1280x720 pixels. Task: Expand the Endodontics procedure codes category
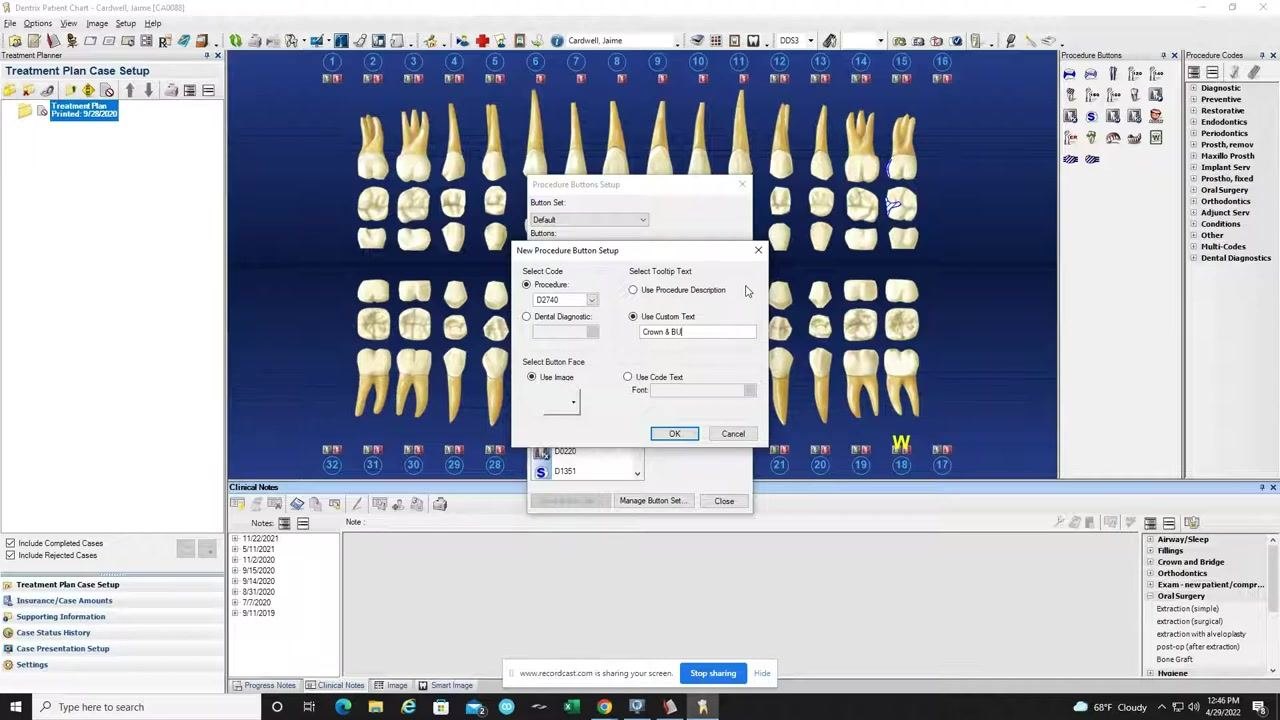(x=1193, y=122)
